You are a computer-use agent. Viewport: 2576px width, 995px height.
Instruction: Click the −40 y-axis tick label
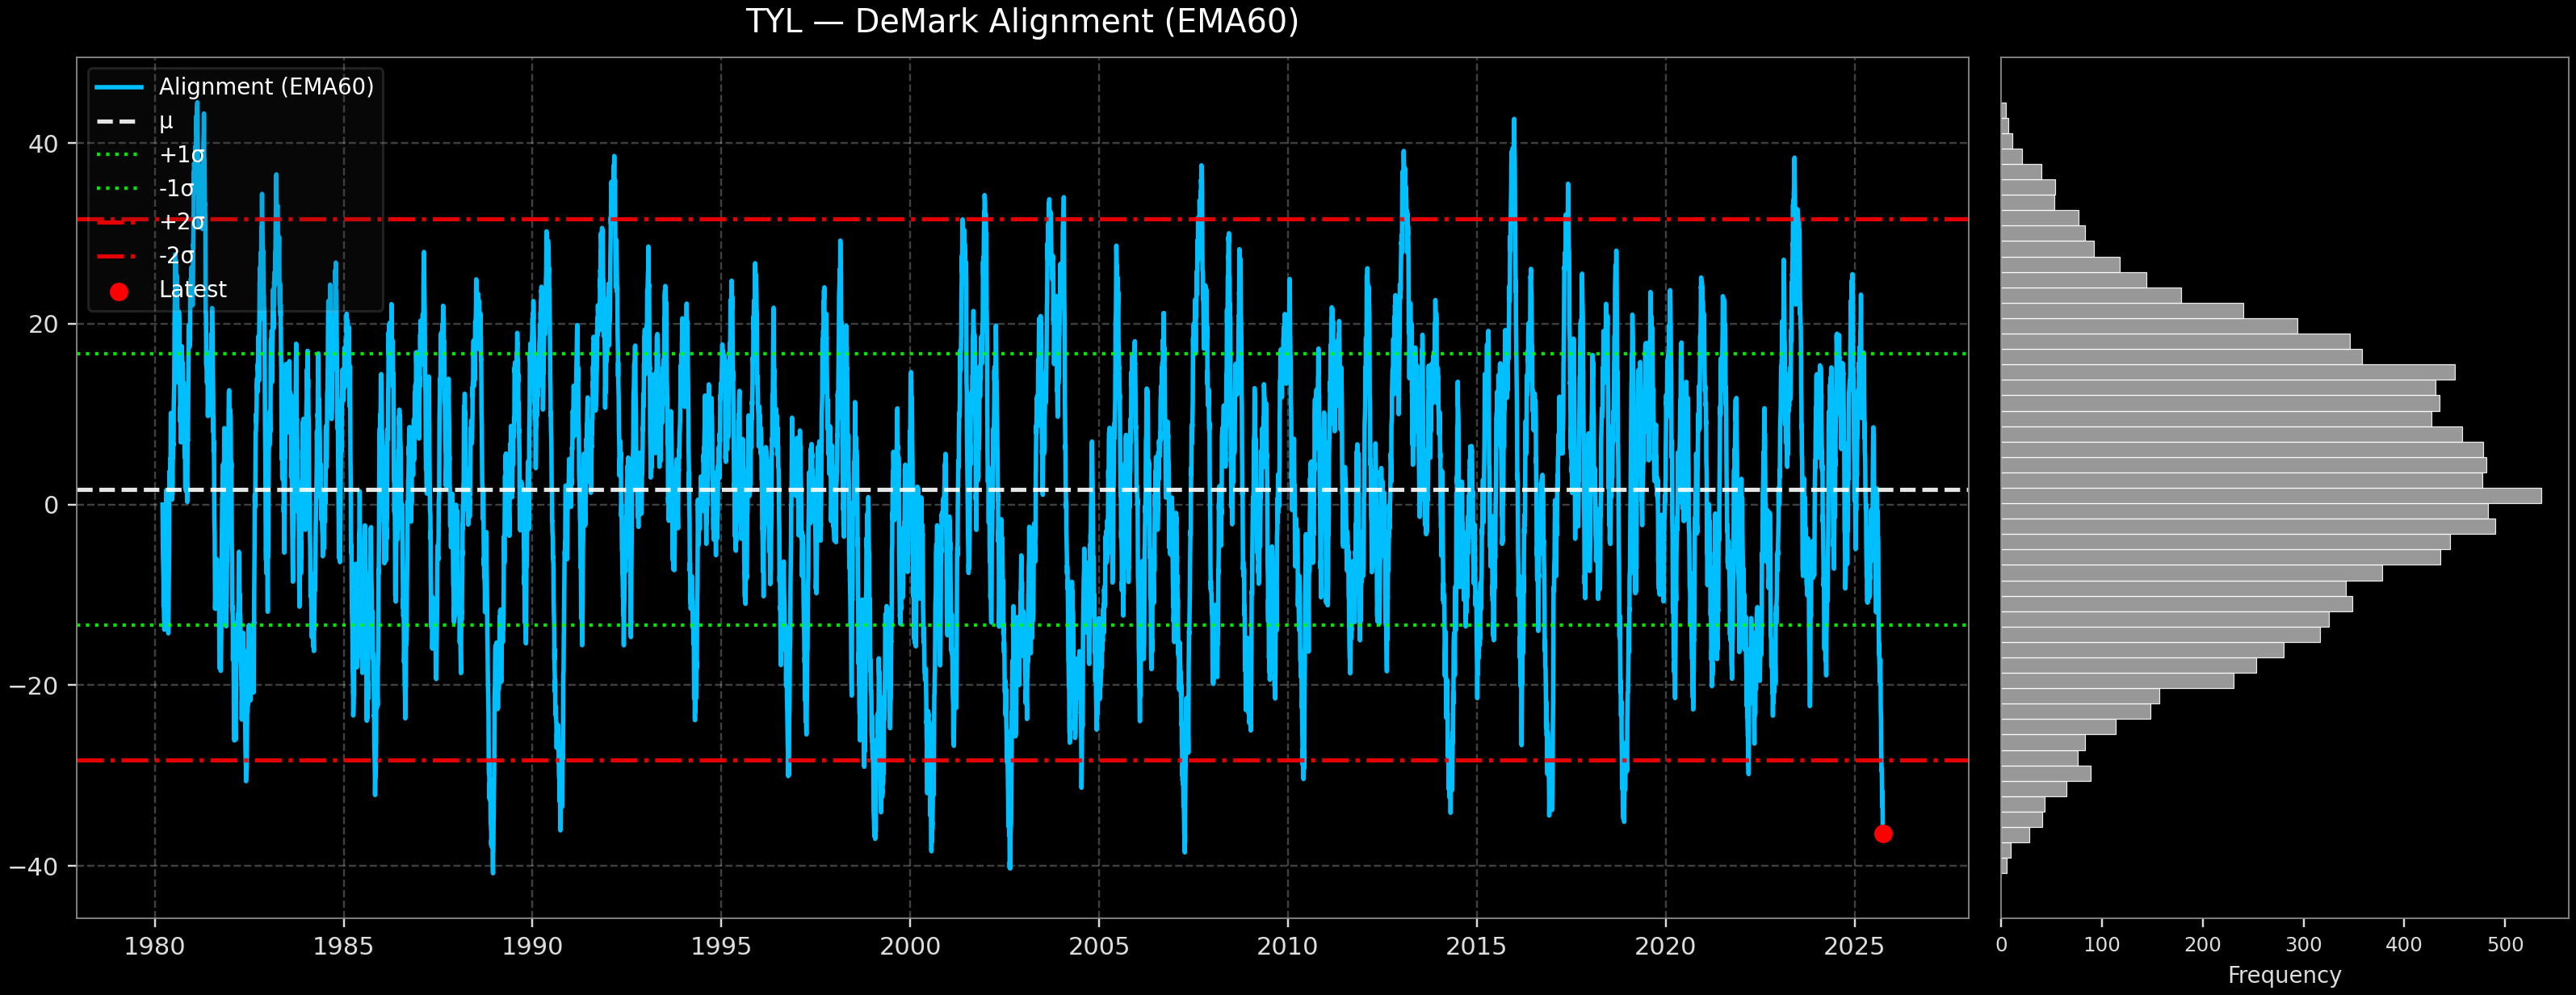click(34, 866)
